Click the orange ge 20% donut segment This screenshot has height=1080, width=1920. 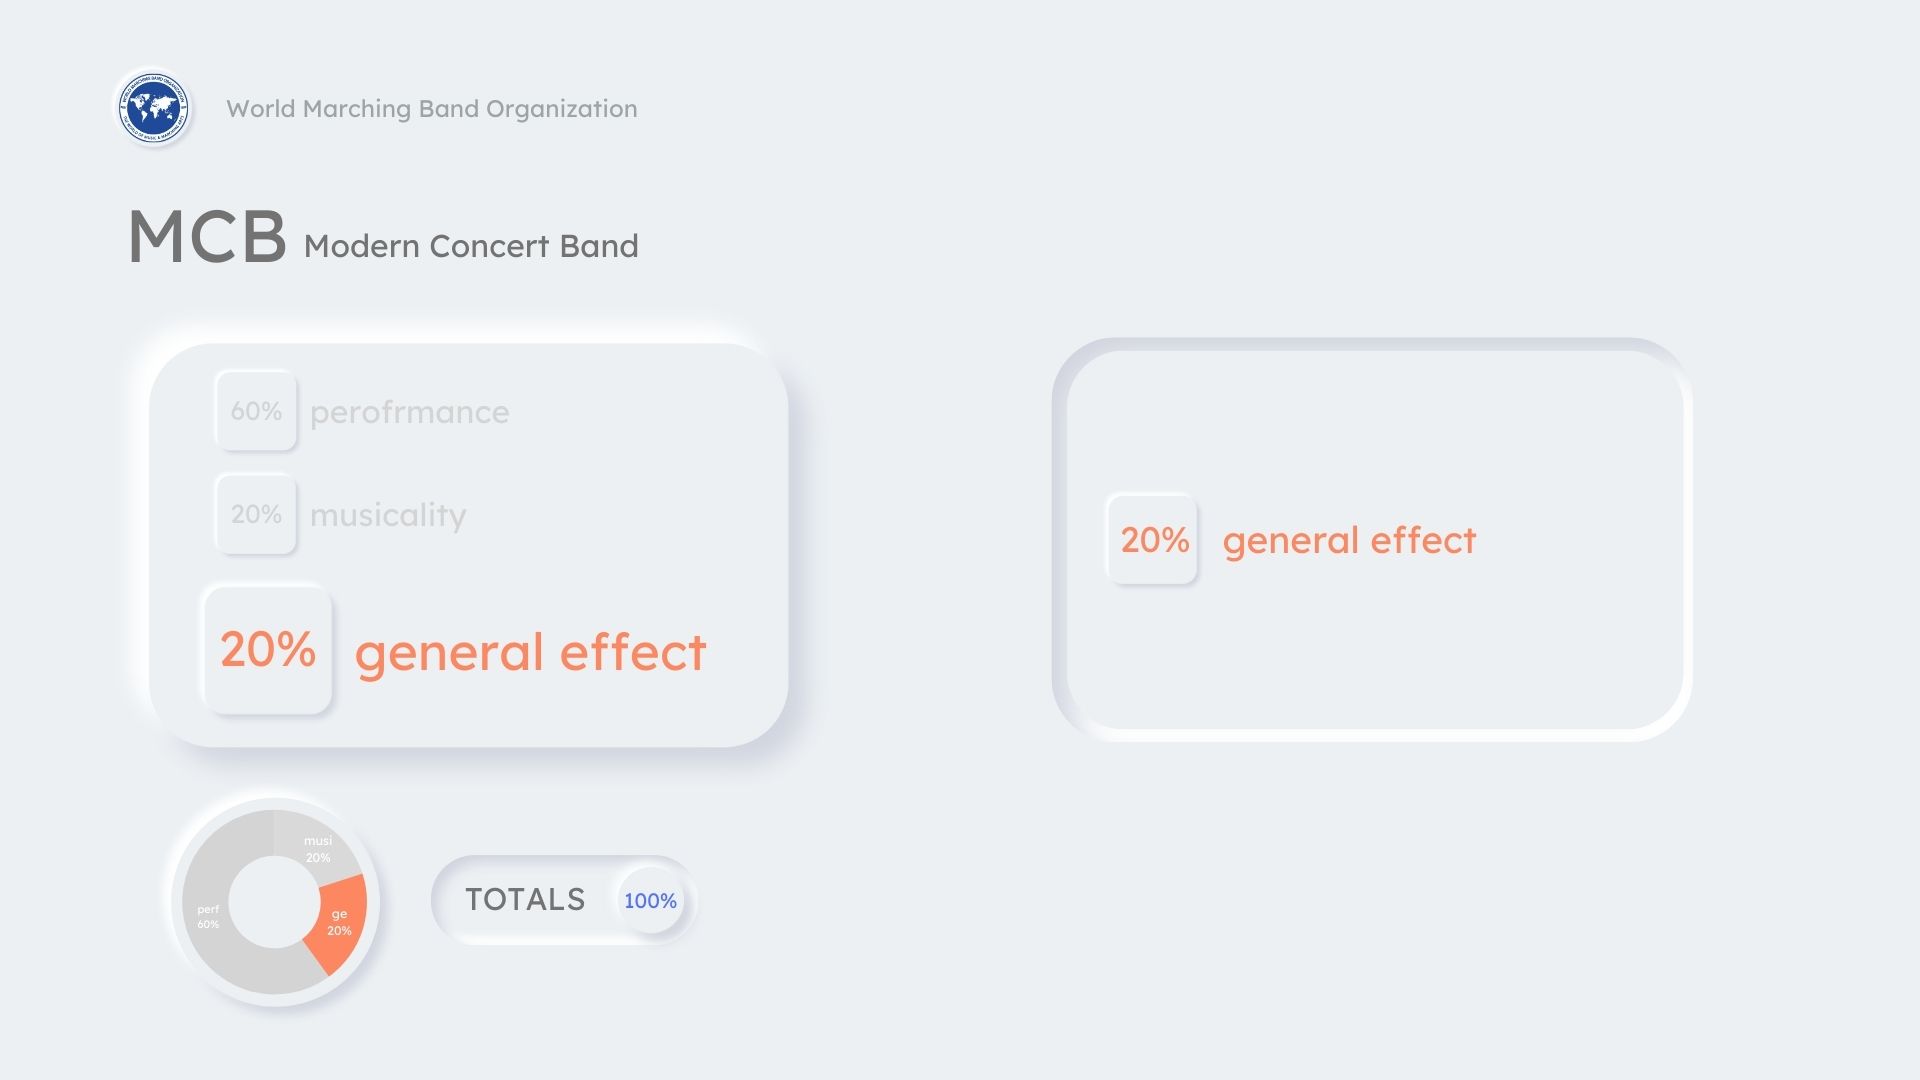(x=341, y=922)
